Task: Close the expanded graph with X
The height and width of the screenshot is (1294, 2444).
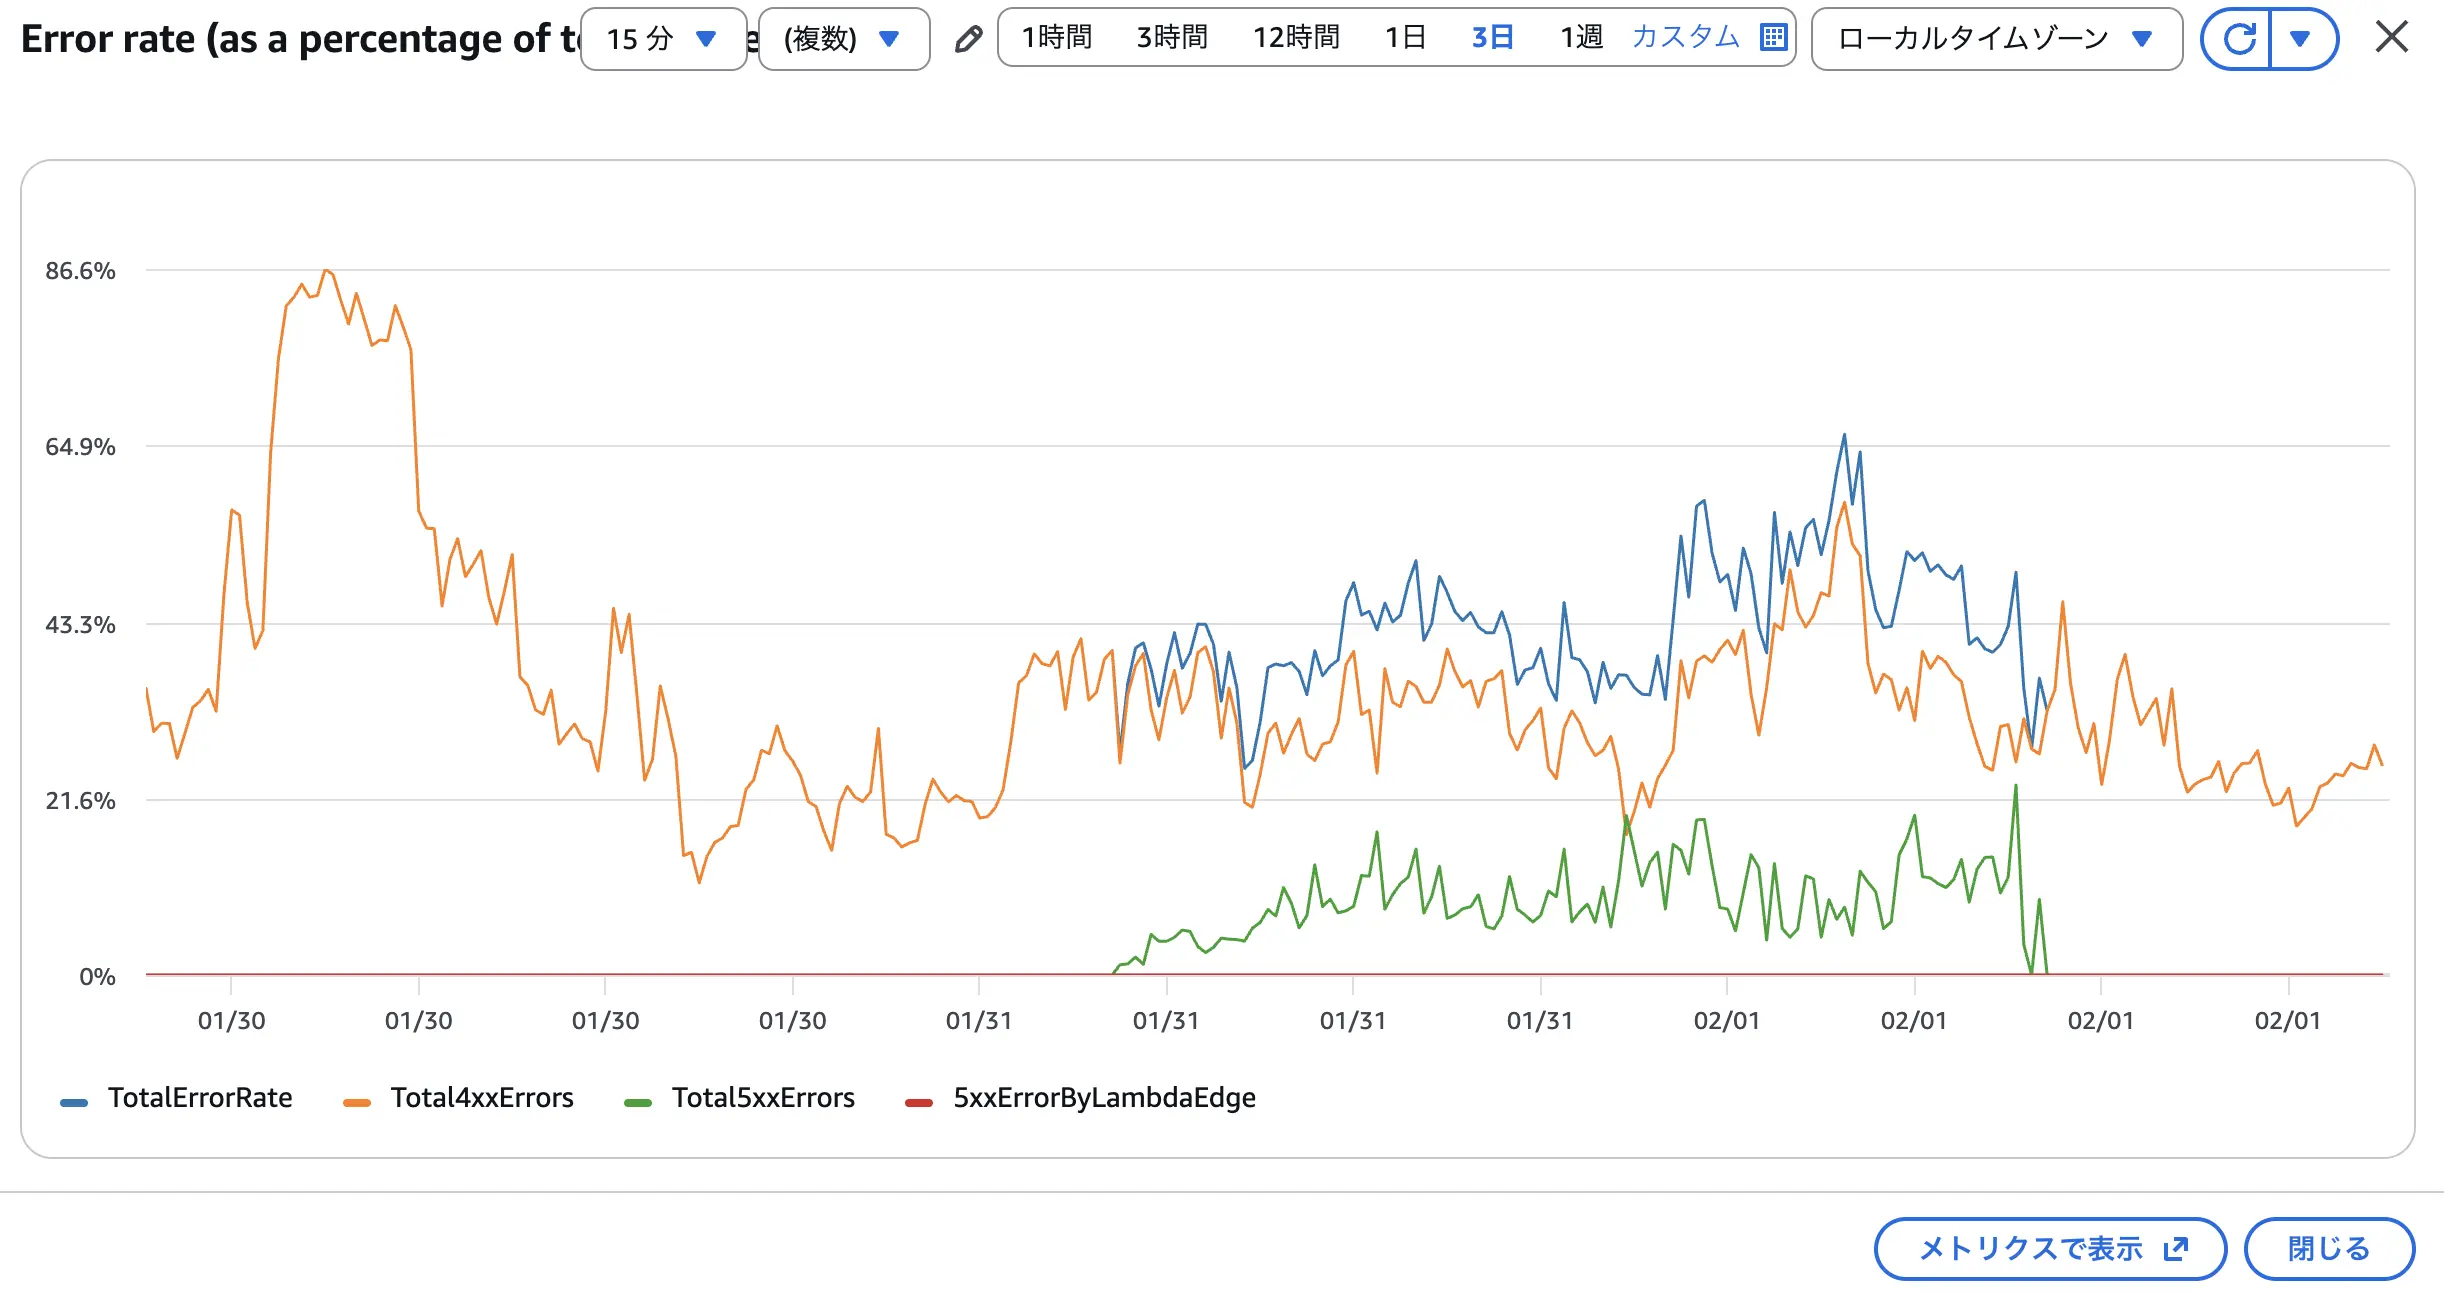Action: pos(2391,38)
